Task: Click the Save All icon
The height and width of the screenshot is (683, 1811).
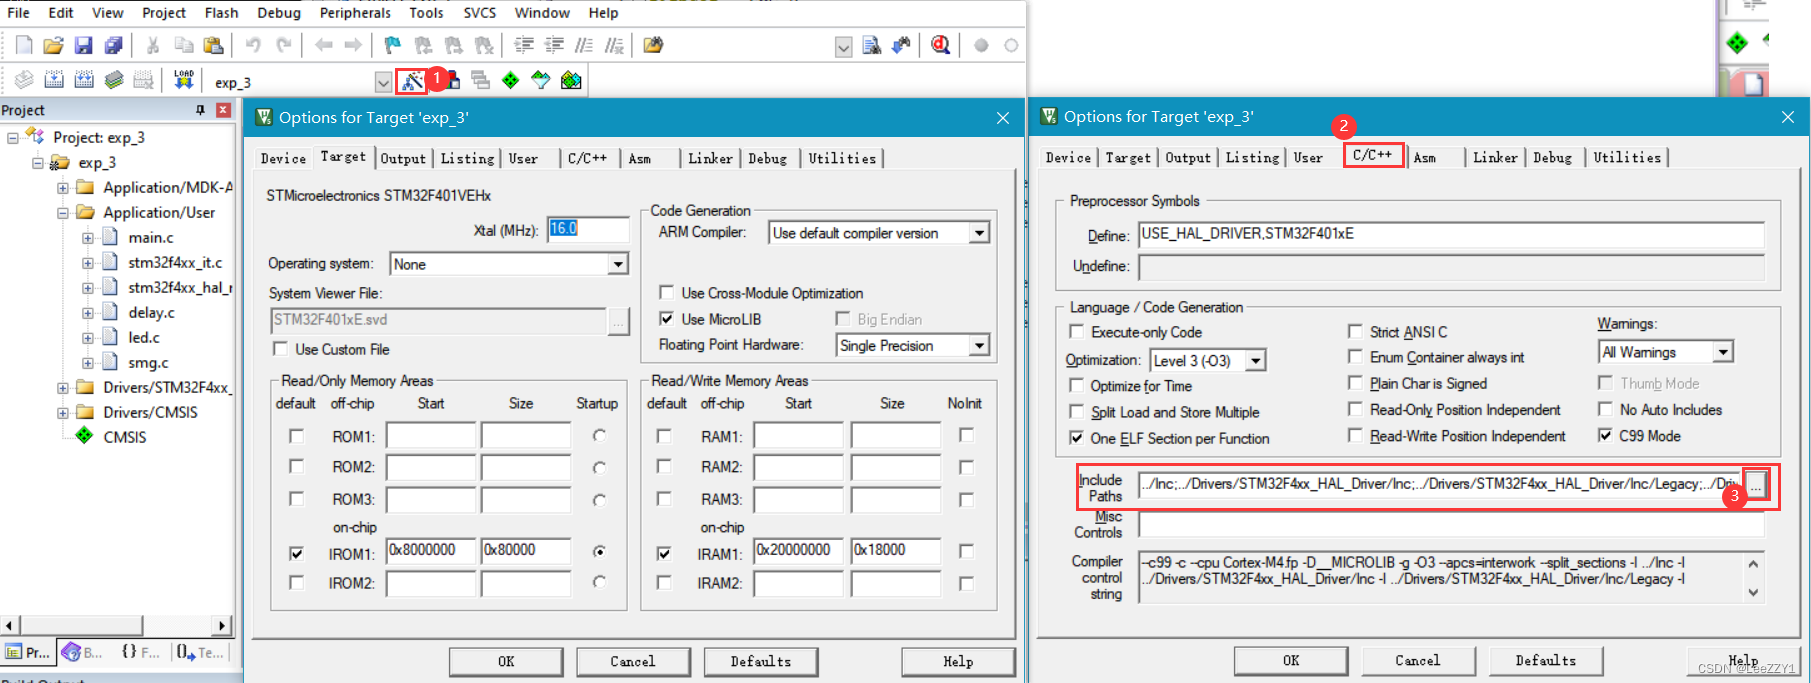Action: pyautogui.click(x=114, y=45)
